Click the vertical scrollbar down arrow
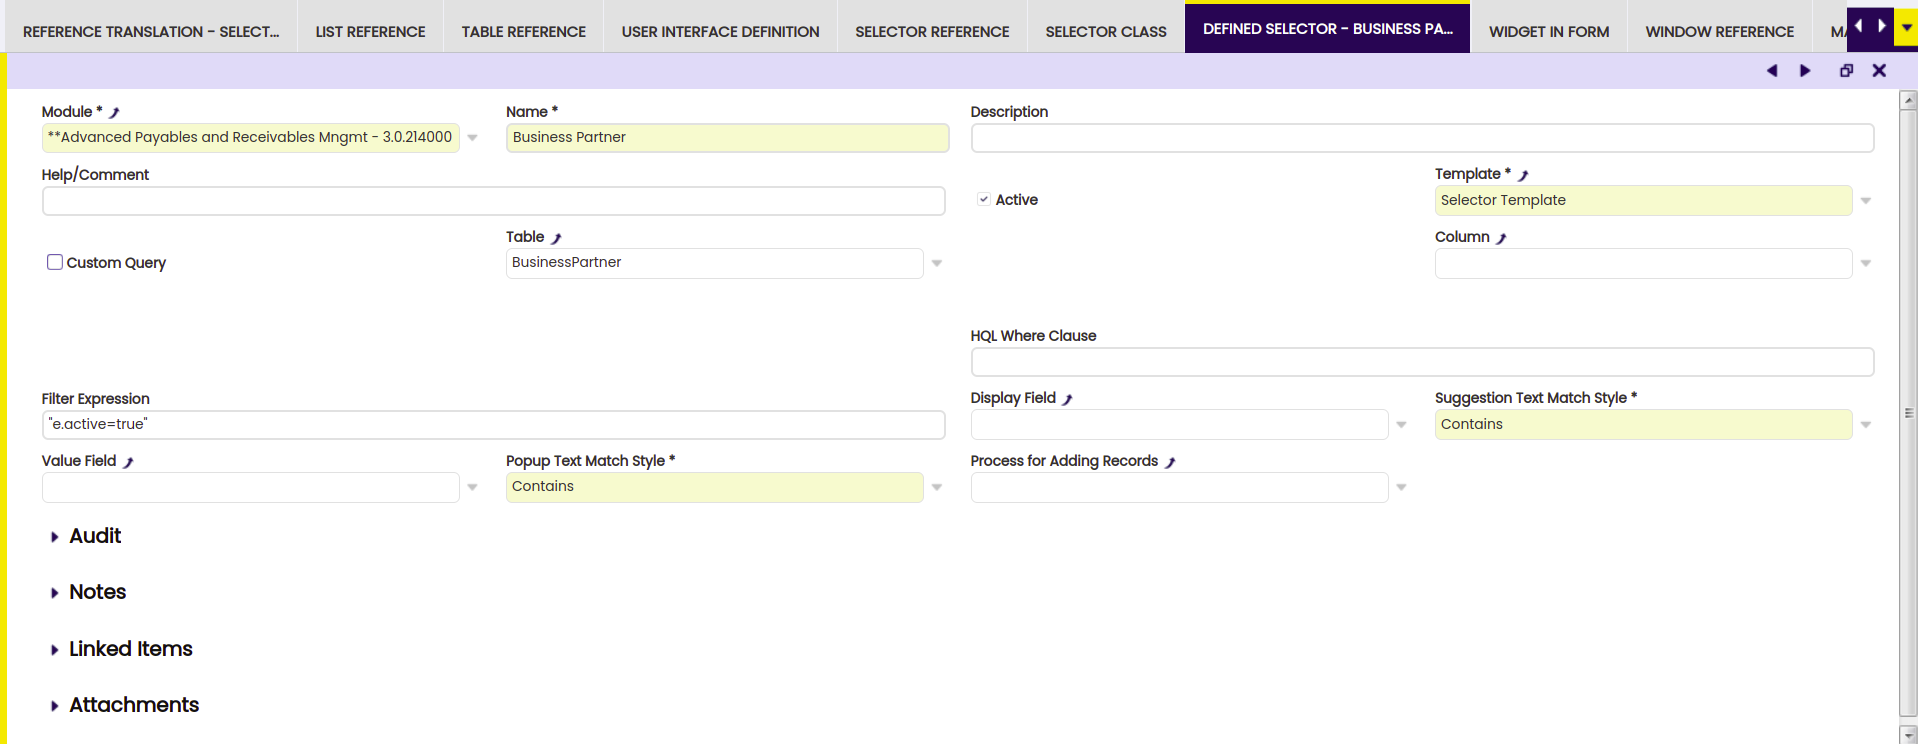1918x744 pixels. (x=1908, y=734)
